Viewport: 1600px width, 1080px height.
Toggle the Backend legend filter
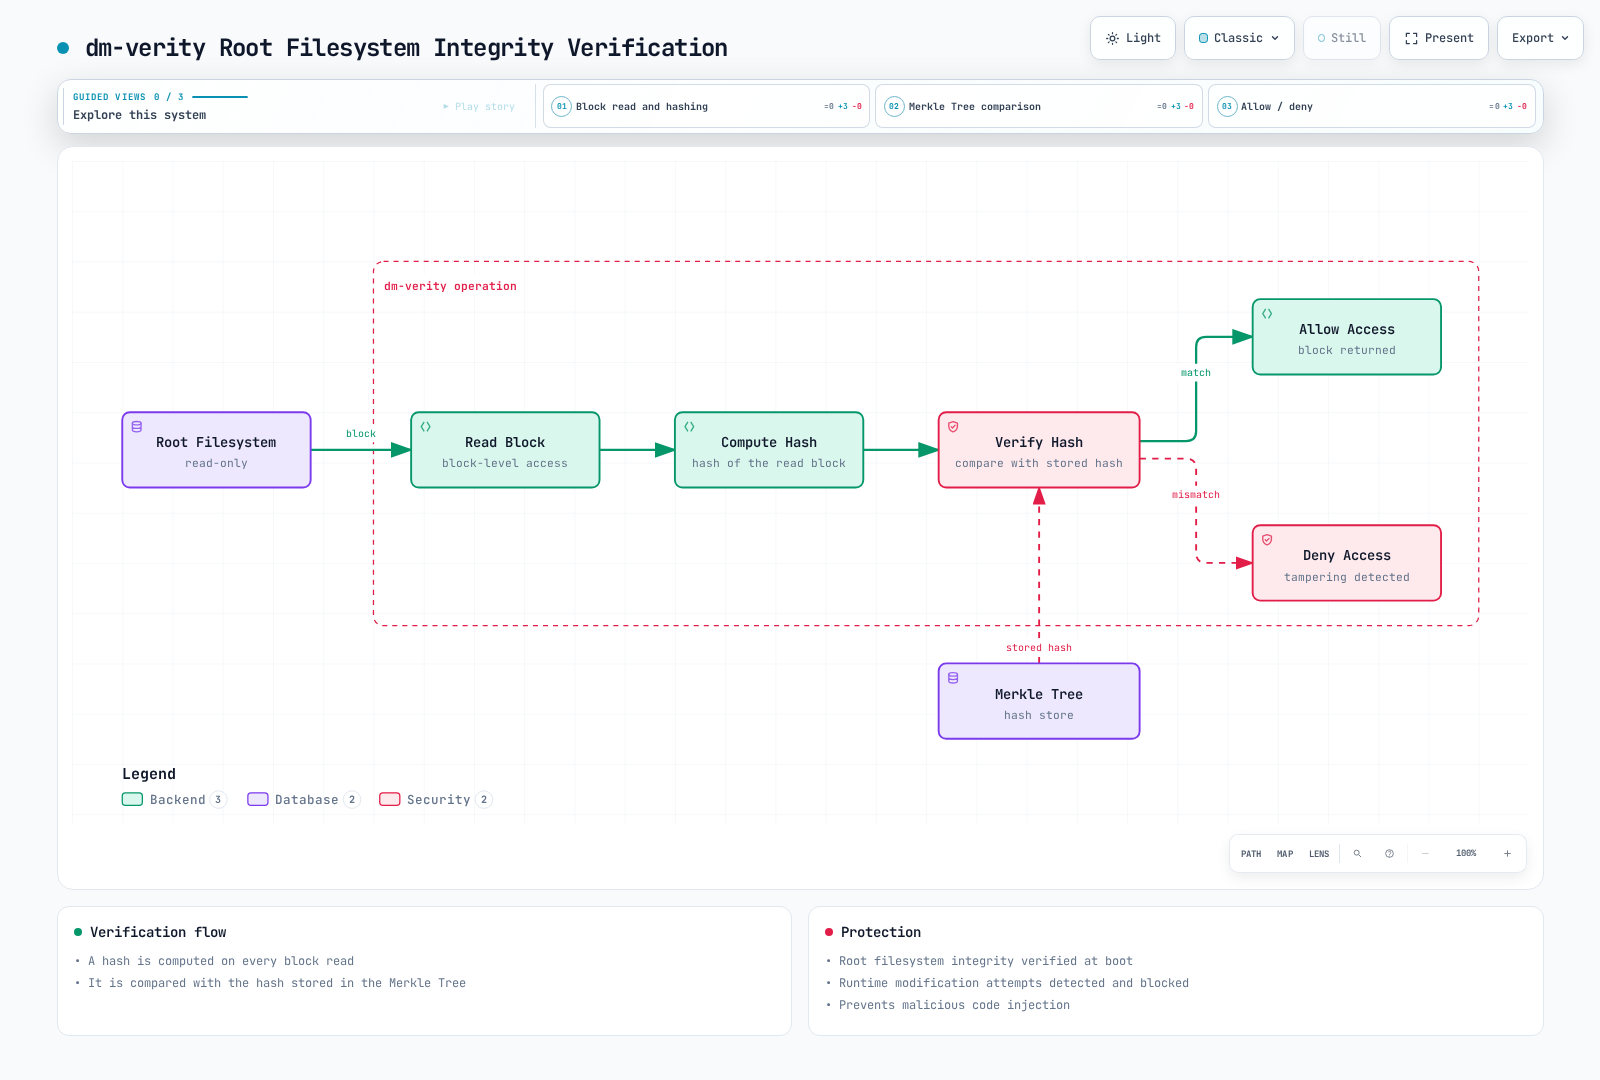coord(174,799)
